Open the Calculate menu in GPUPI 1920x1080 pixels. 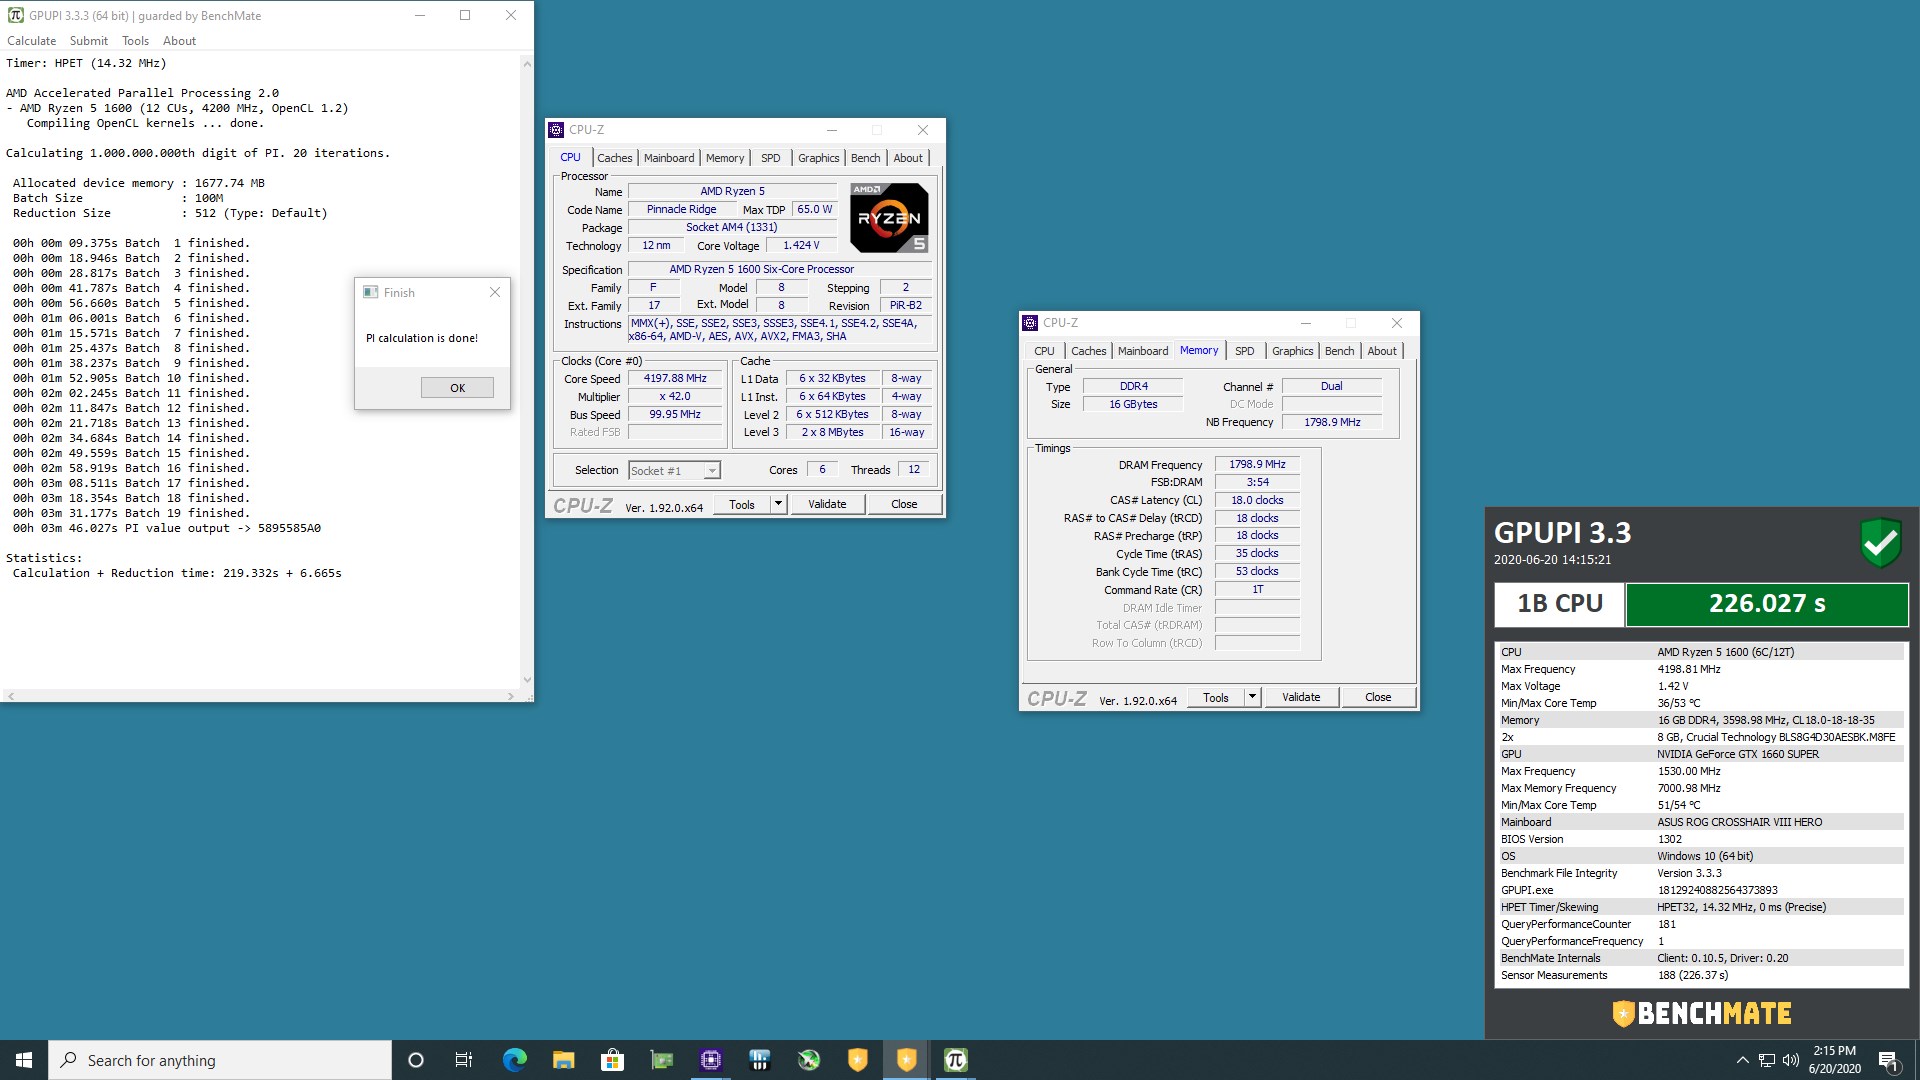pos(31,41)
